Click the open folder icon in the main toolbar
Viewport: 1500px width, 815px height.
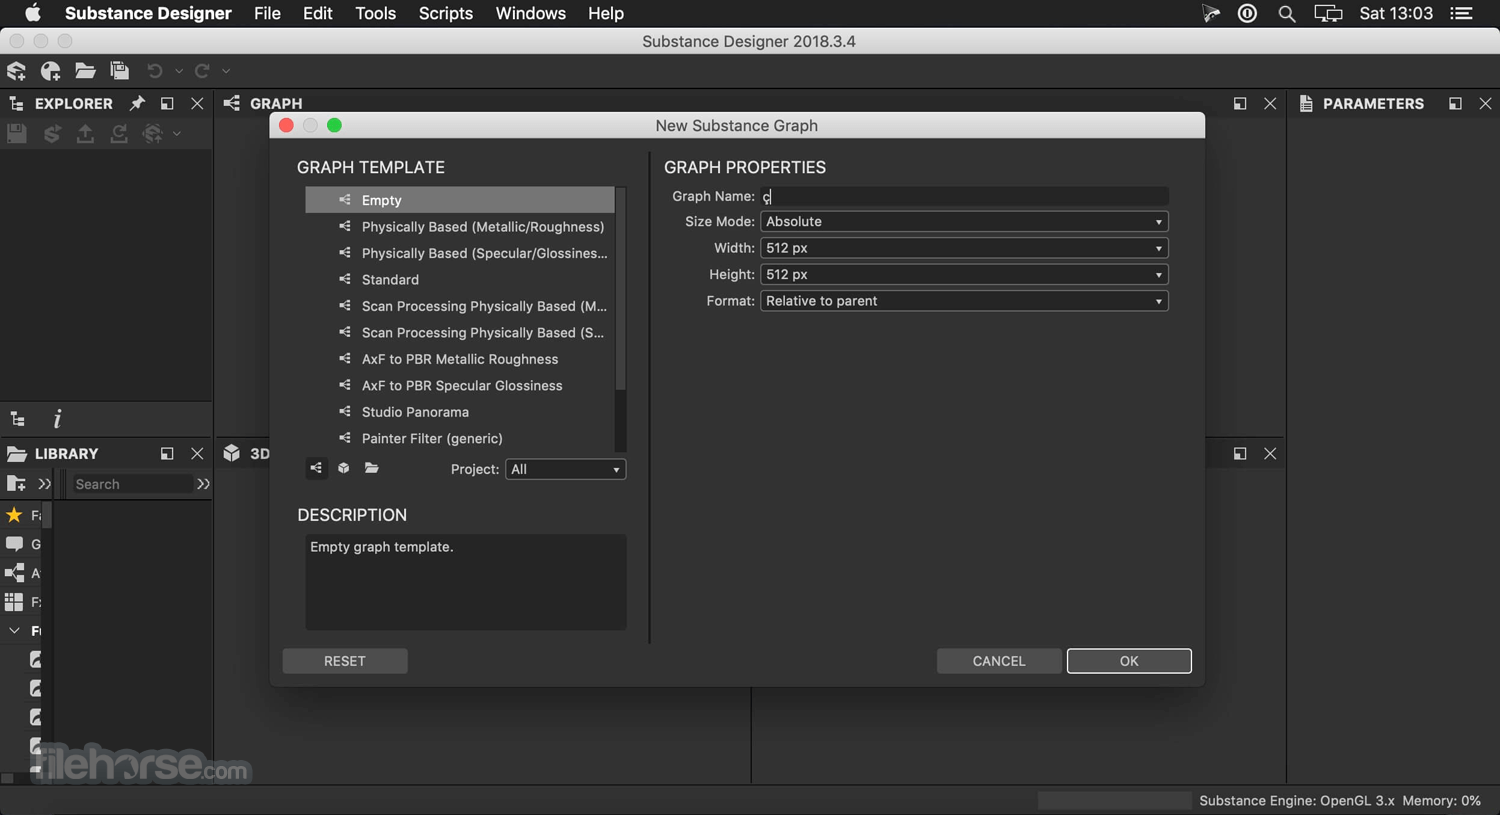click(x=85, y=71)
